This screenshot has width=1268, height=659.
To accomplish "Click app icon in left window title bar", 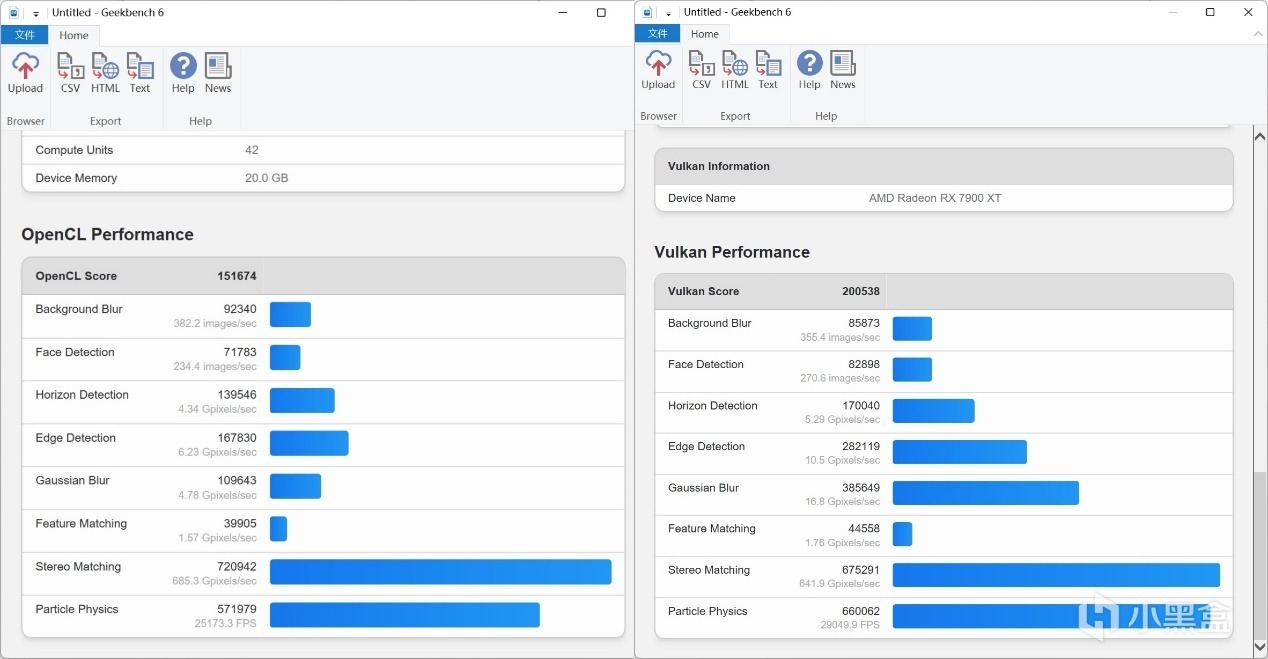I will pyautogui.click(x=14, y=13).
